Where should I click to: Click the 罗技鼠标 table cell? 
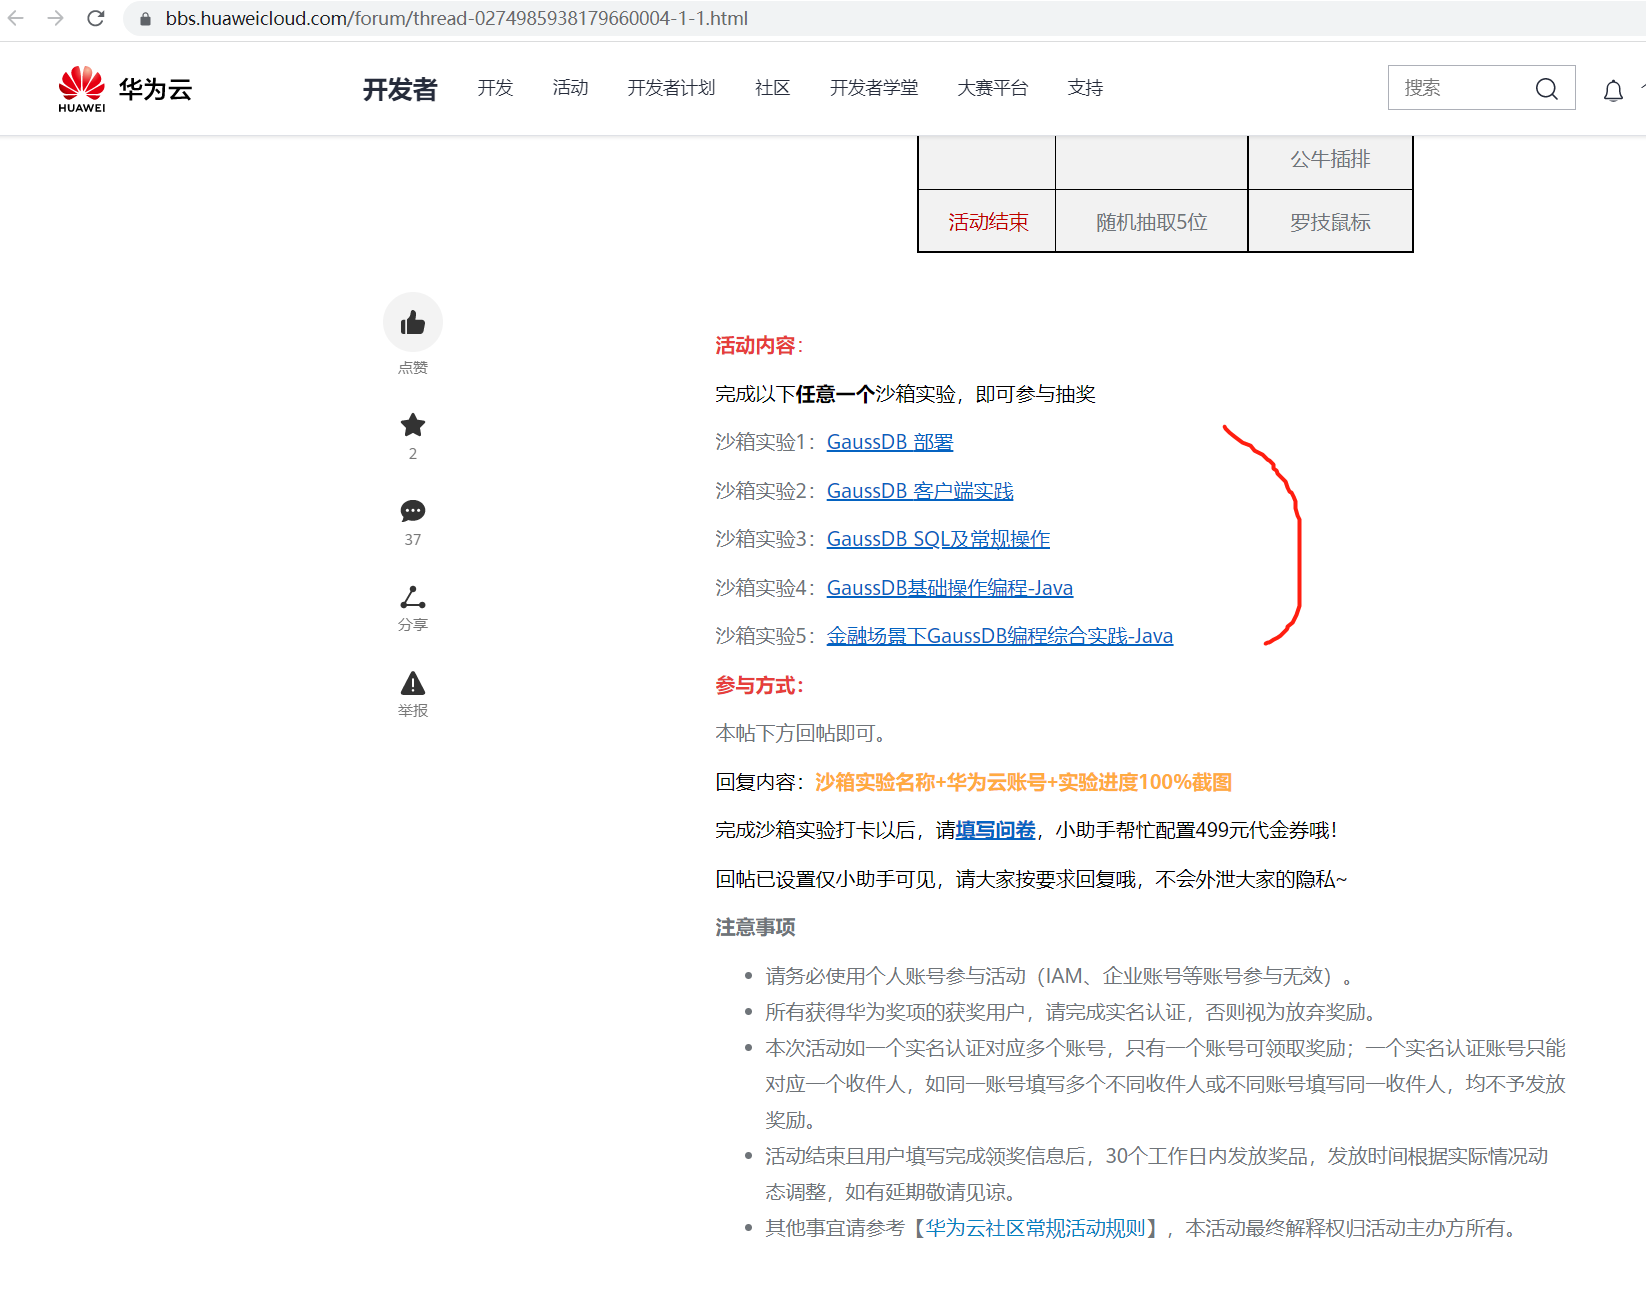tap(1330, 222)
